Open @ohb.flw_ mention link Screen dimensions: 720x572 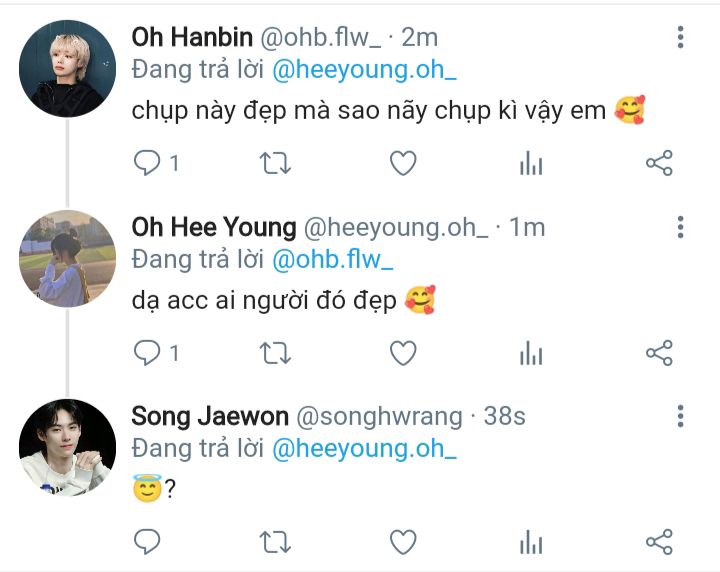[332, 260]
